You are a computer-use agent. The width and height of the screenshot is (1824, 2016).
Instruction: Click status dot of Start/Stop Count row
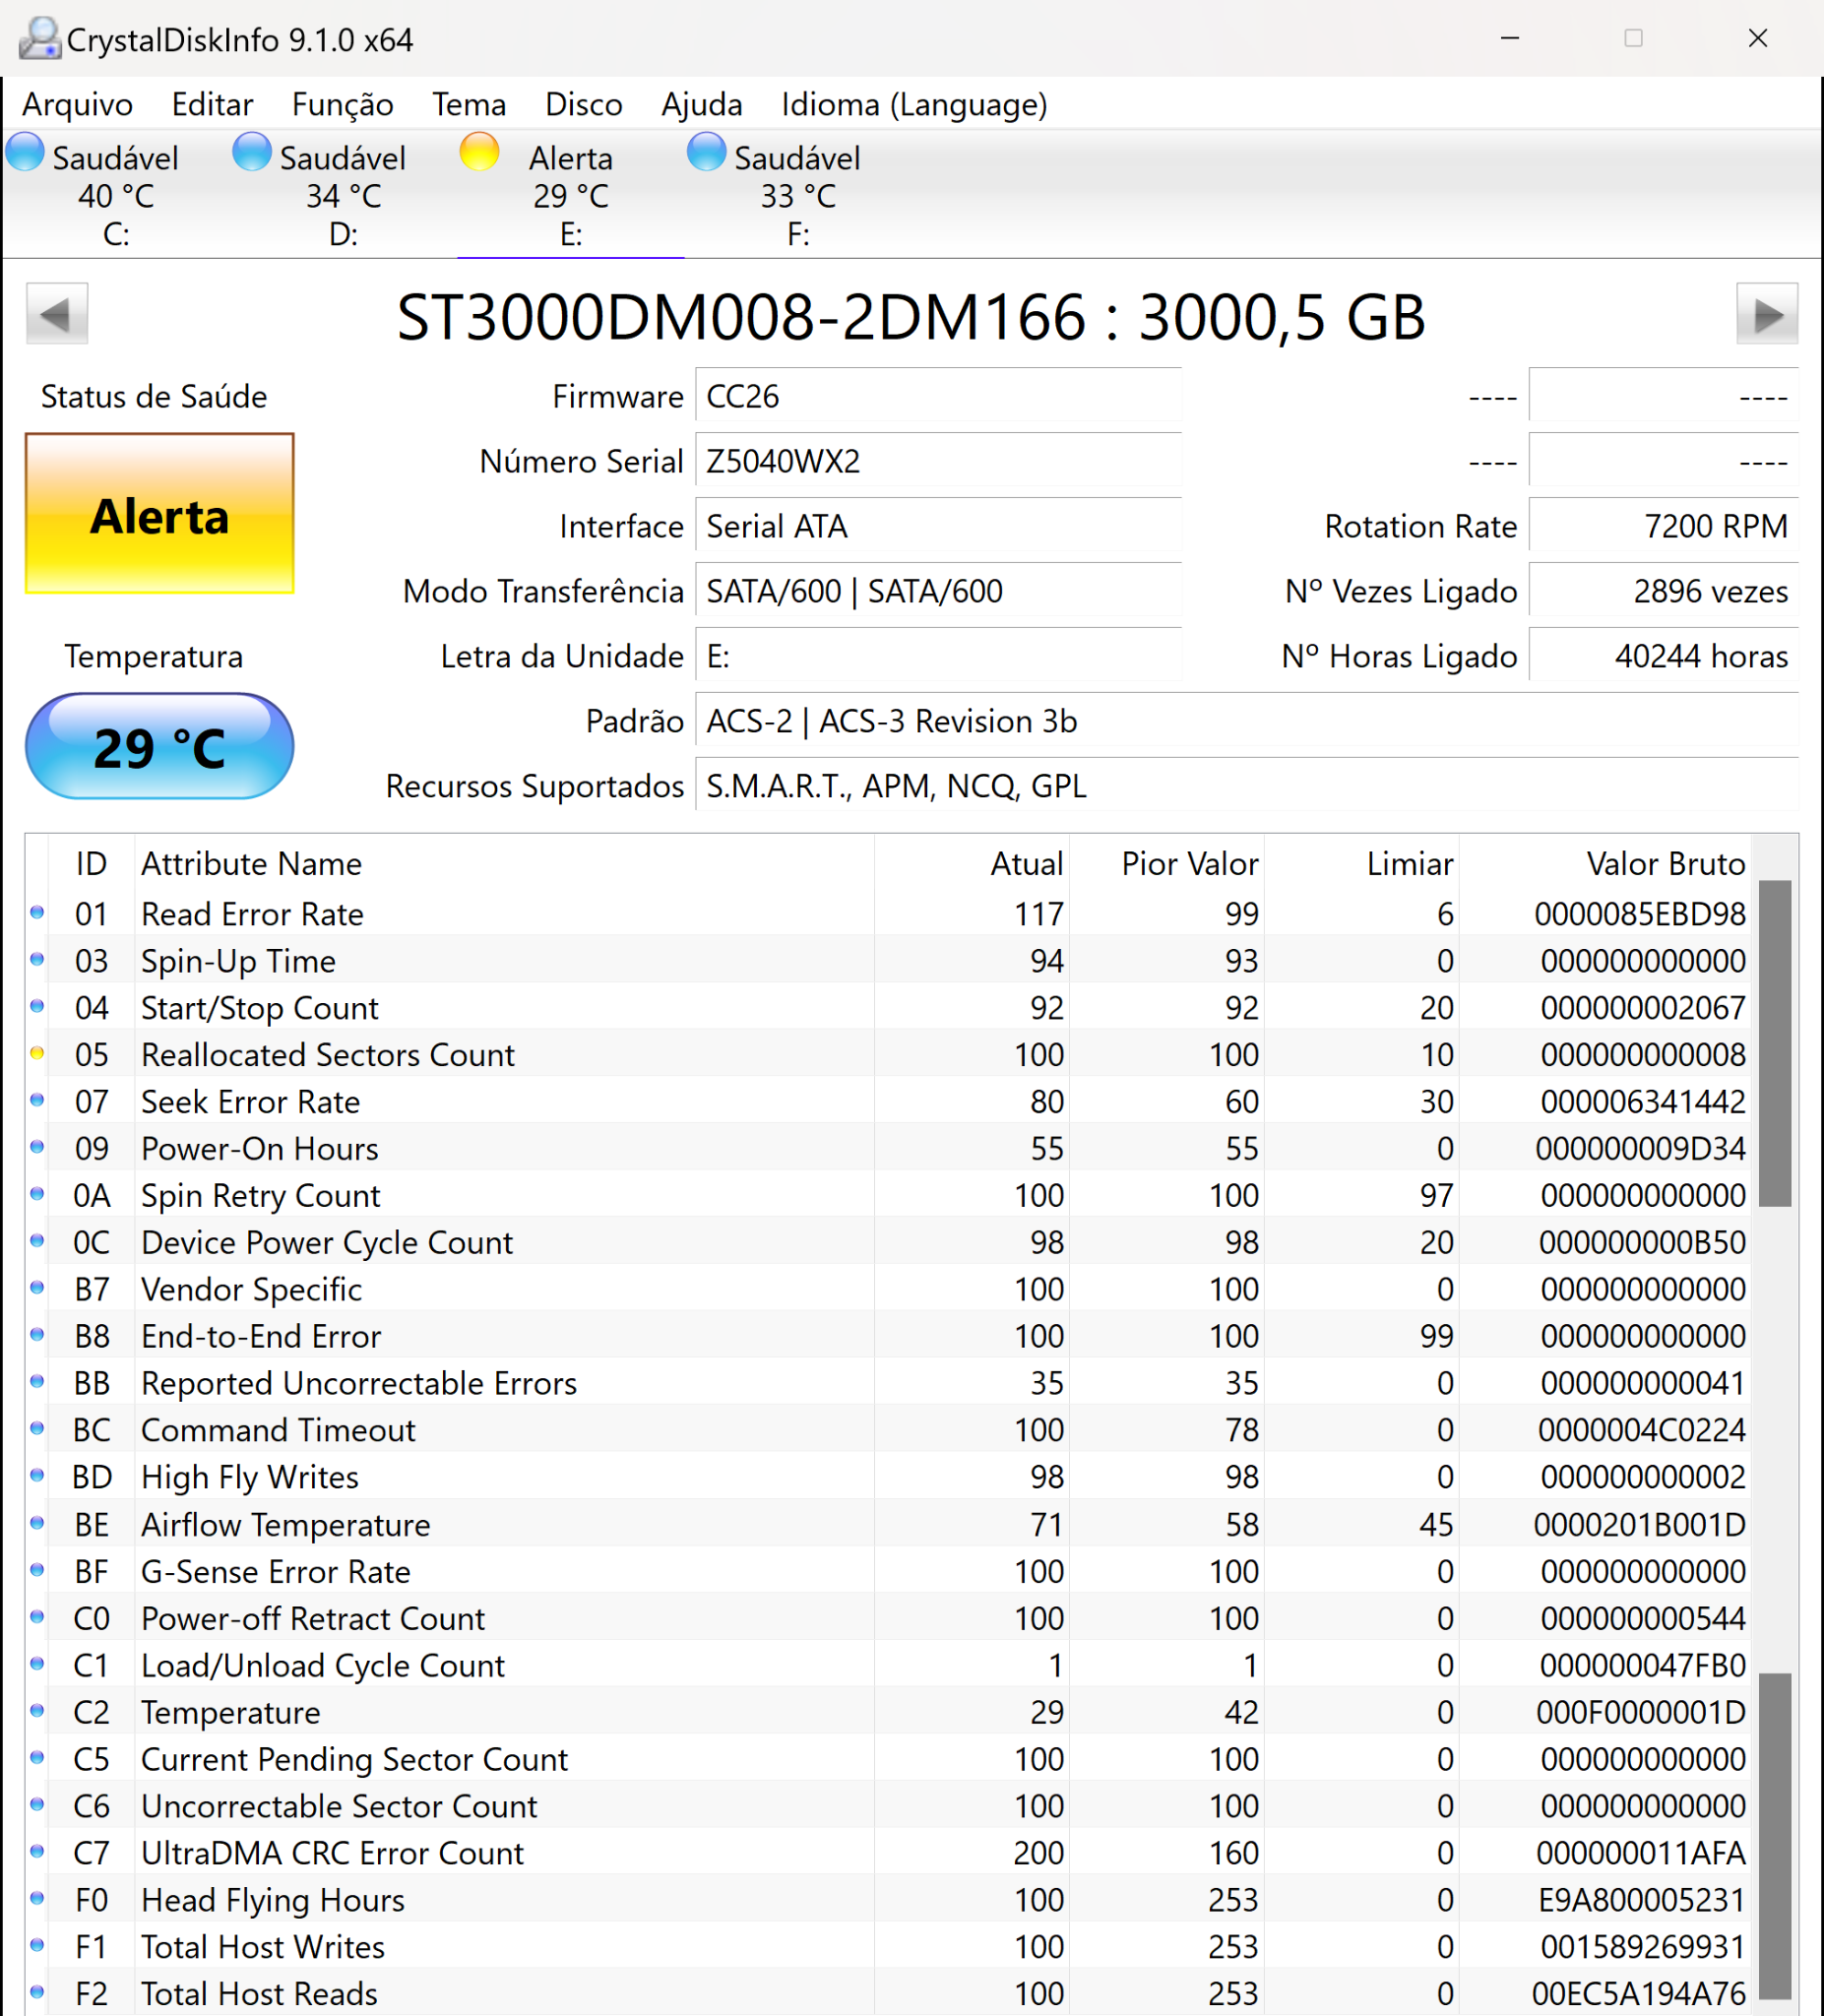click(x=37, y=1006)
